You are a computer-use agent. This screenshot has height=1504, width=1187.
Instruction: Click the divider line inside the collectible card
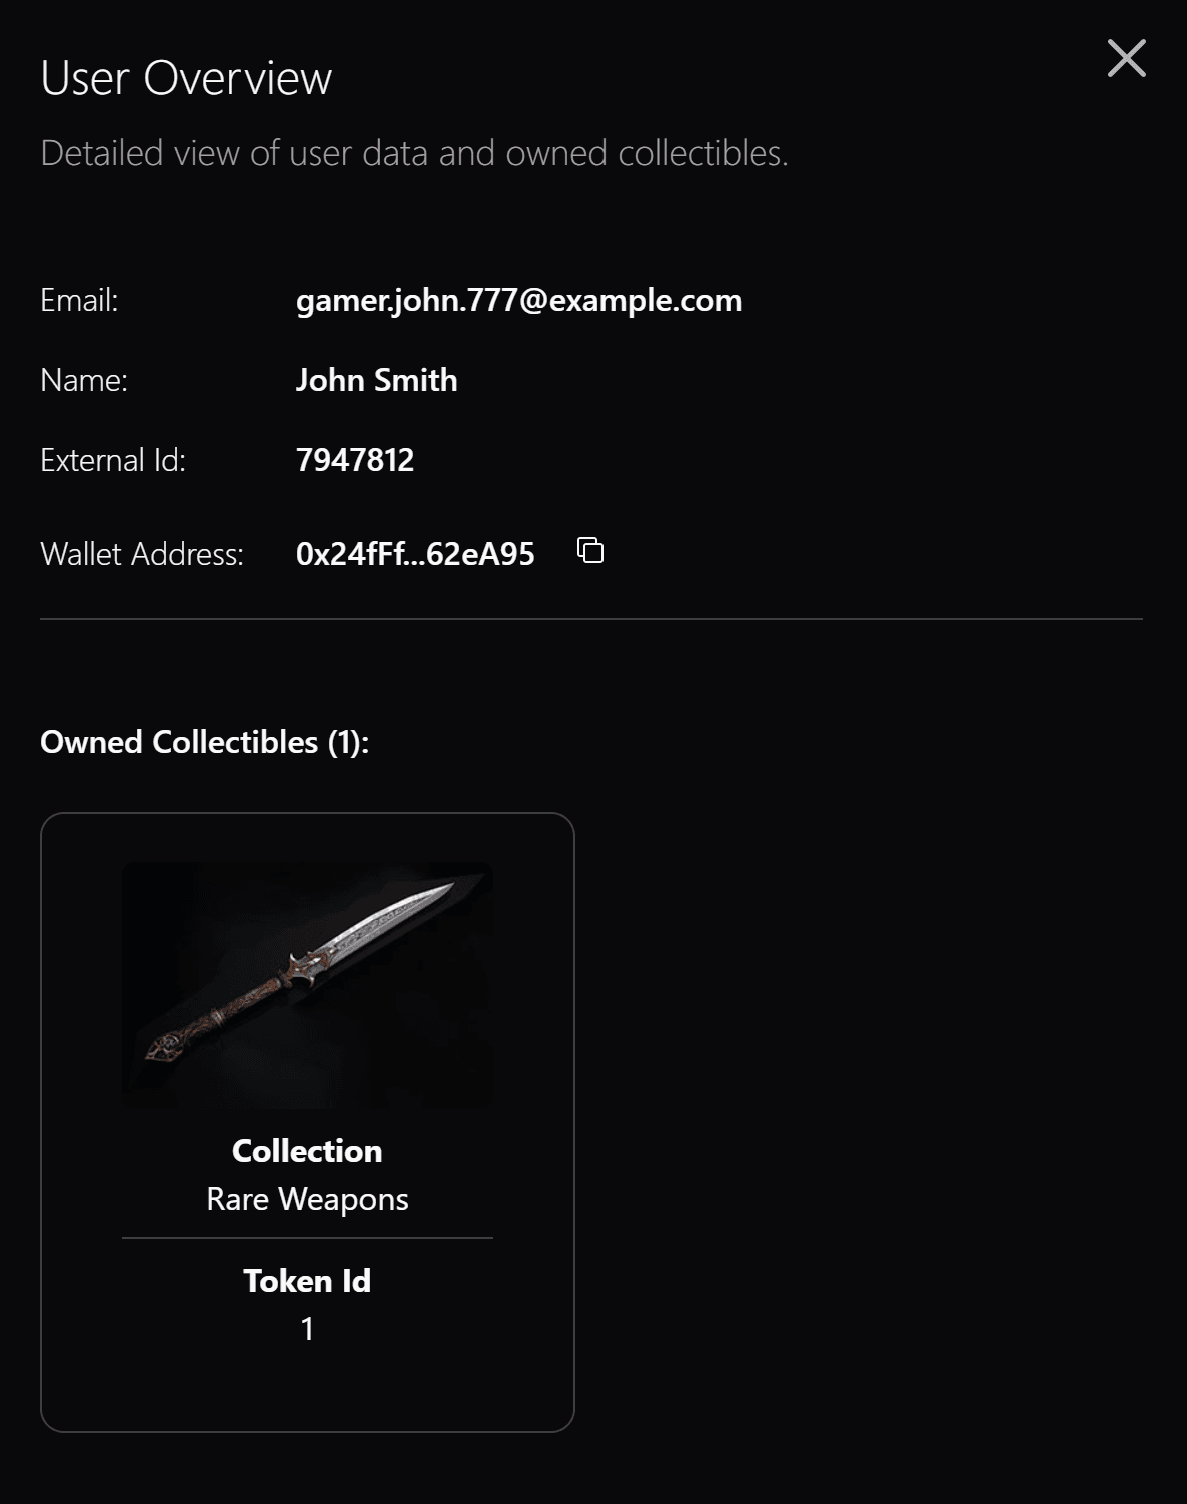pyautogui.click(x=307, y=1238)
